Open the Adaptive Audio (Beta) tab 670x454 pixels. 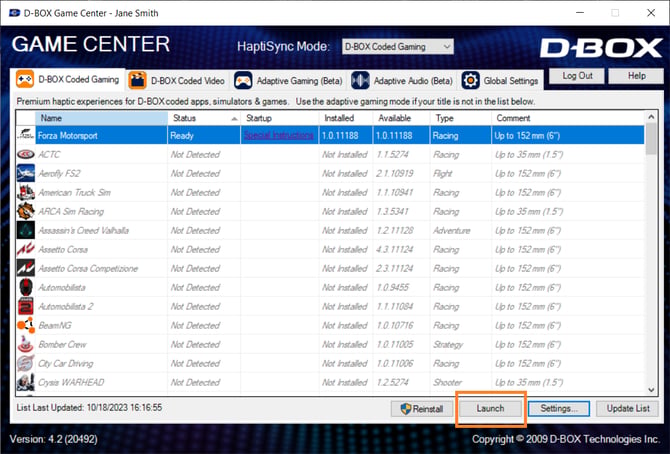point(402,80)
